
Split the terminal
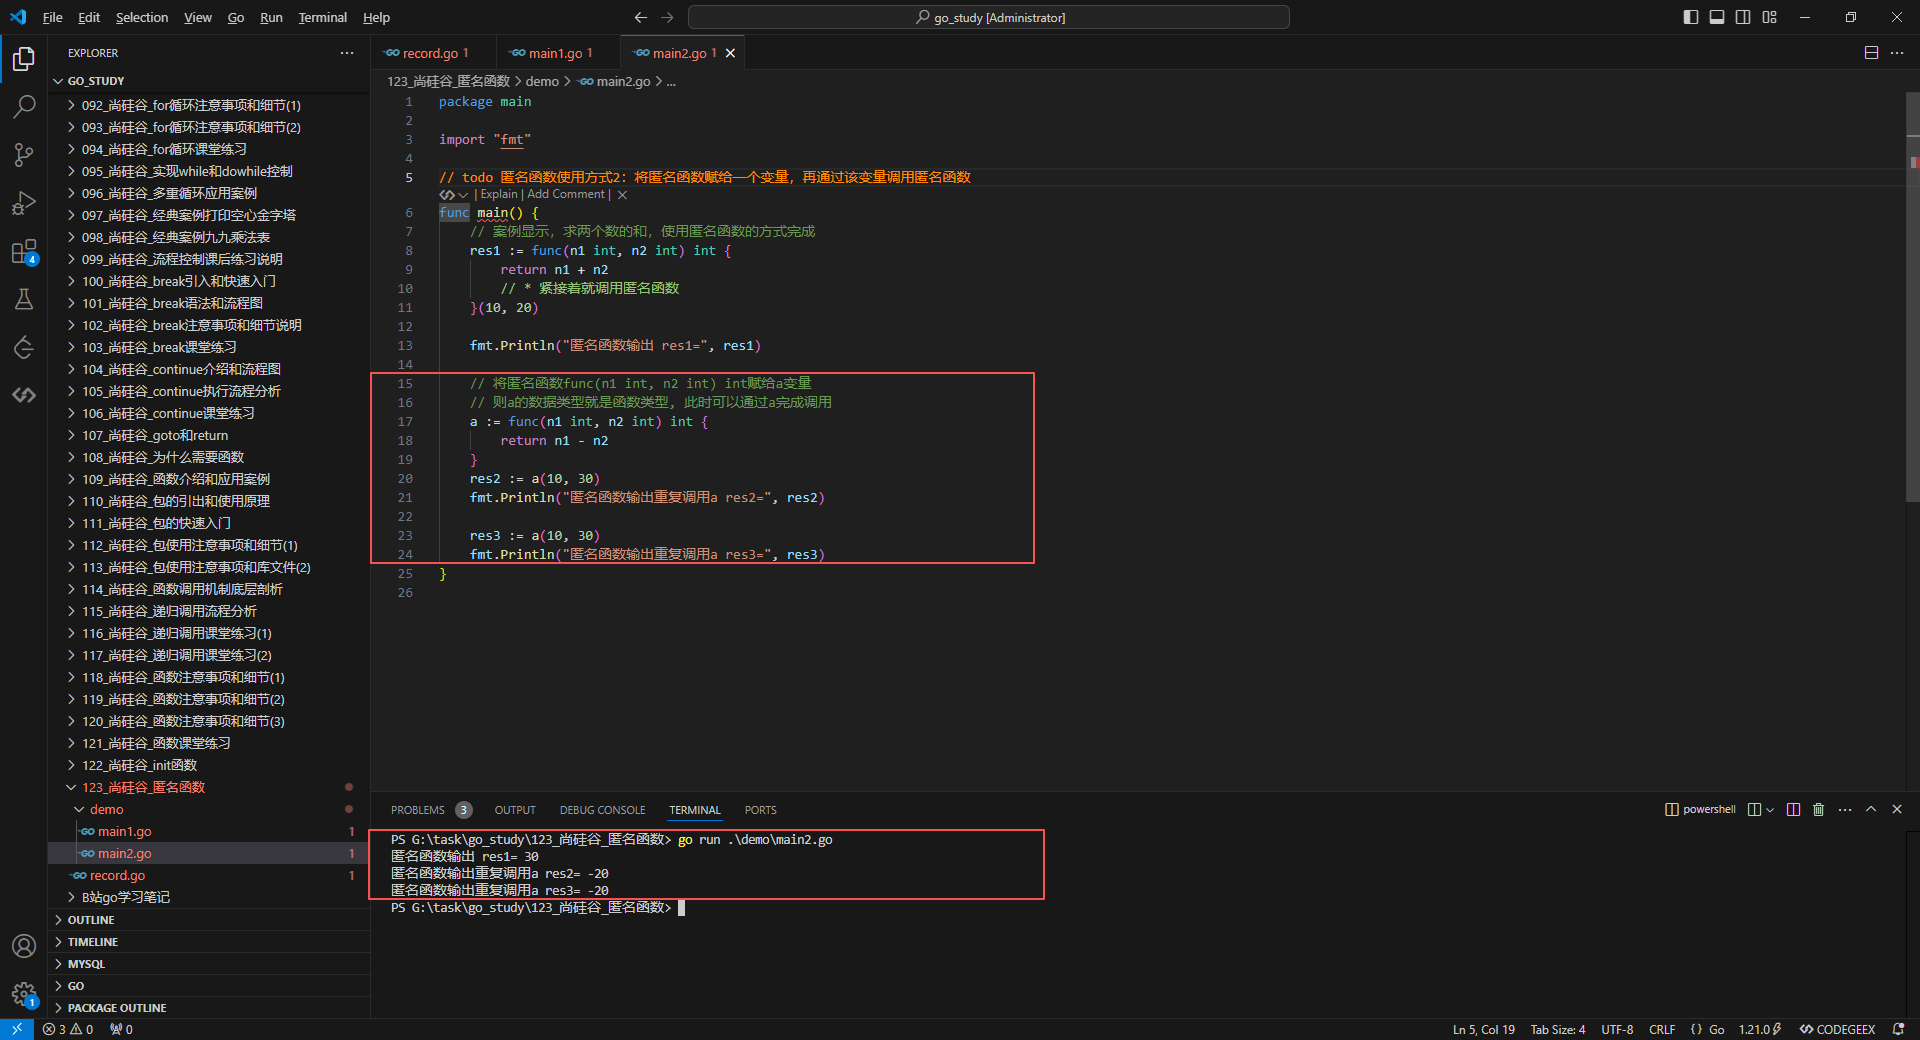[x=1793, y=810]
